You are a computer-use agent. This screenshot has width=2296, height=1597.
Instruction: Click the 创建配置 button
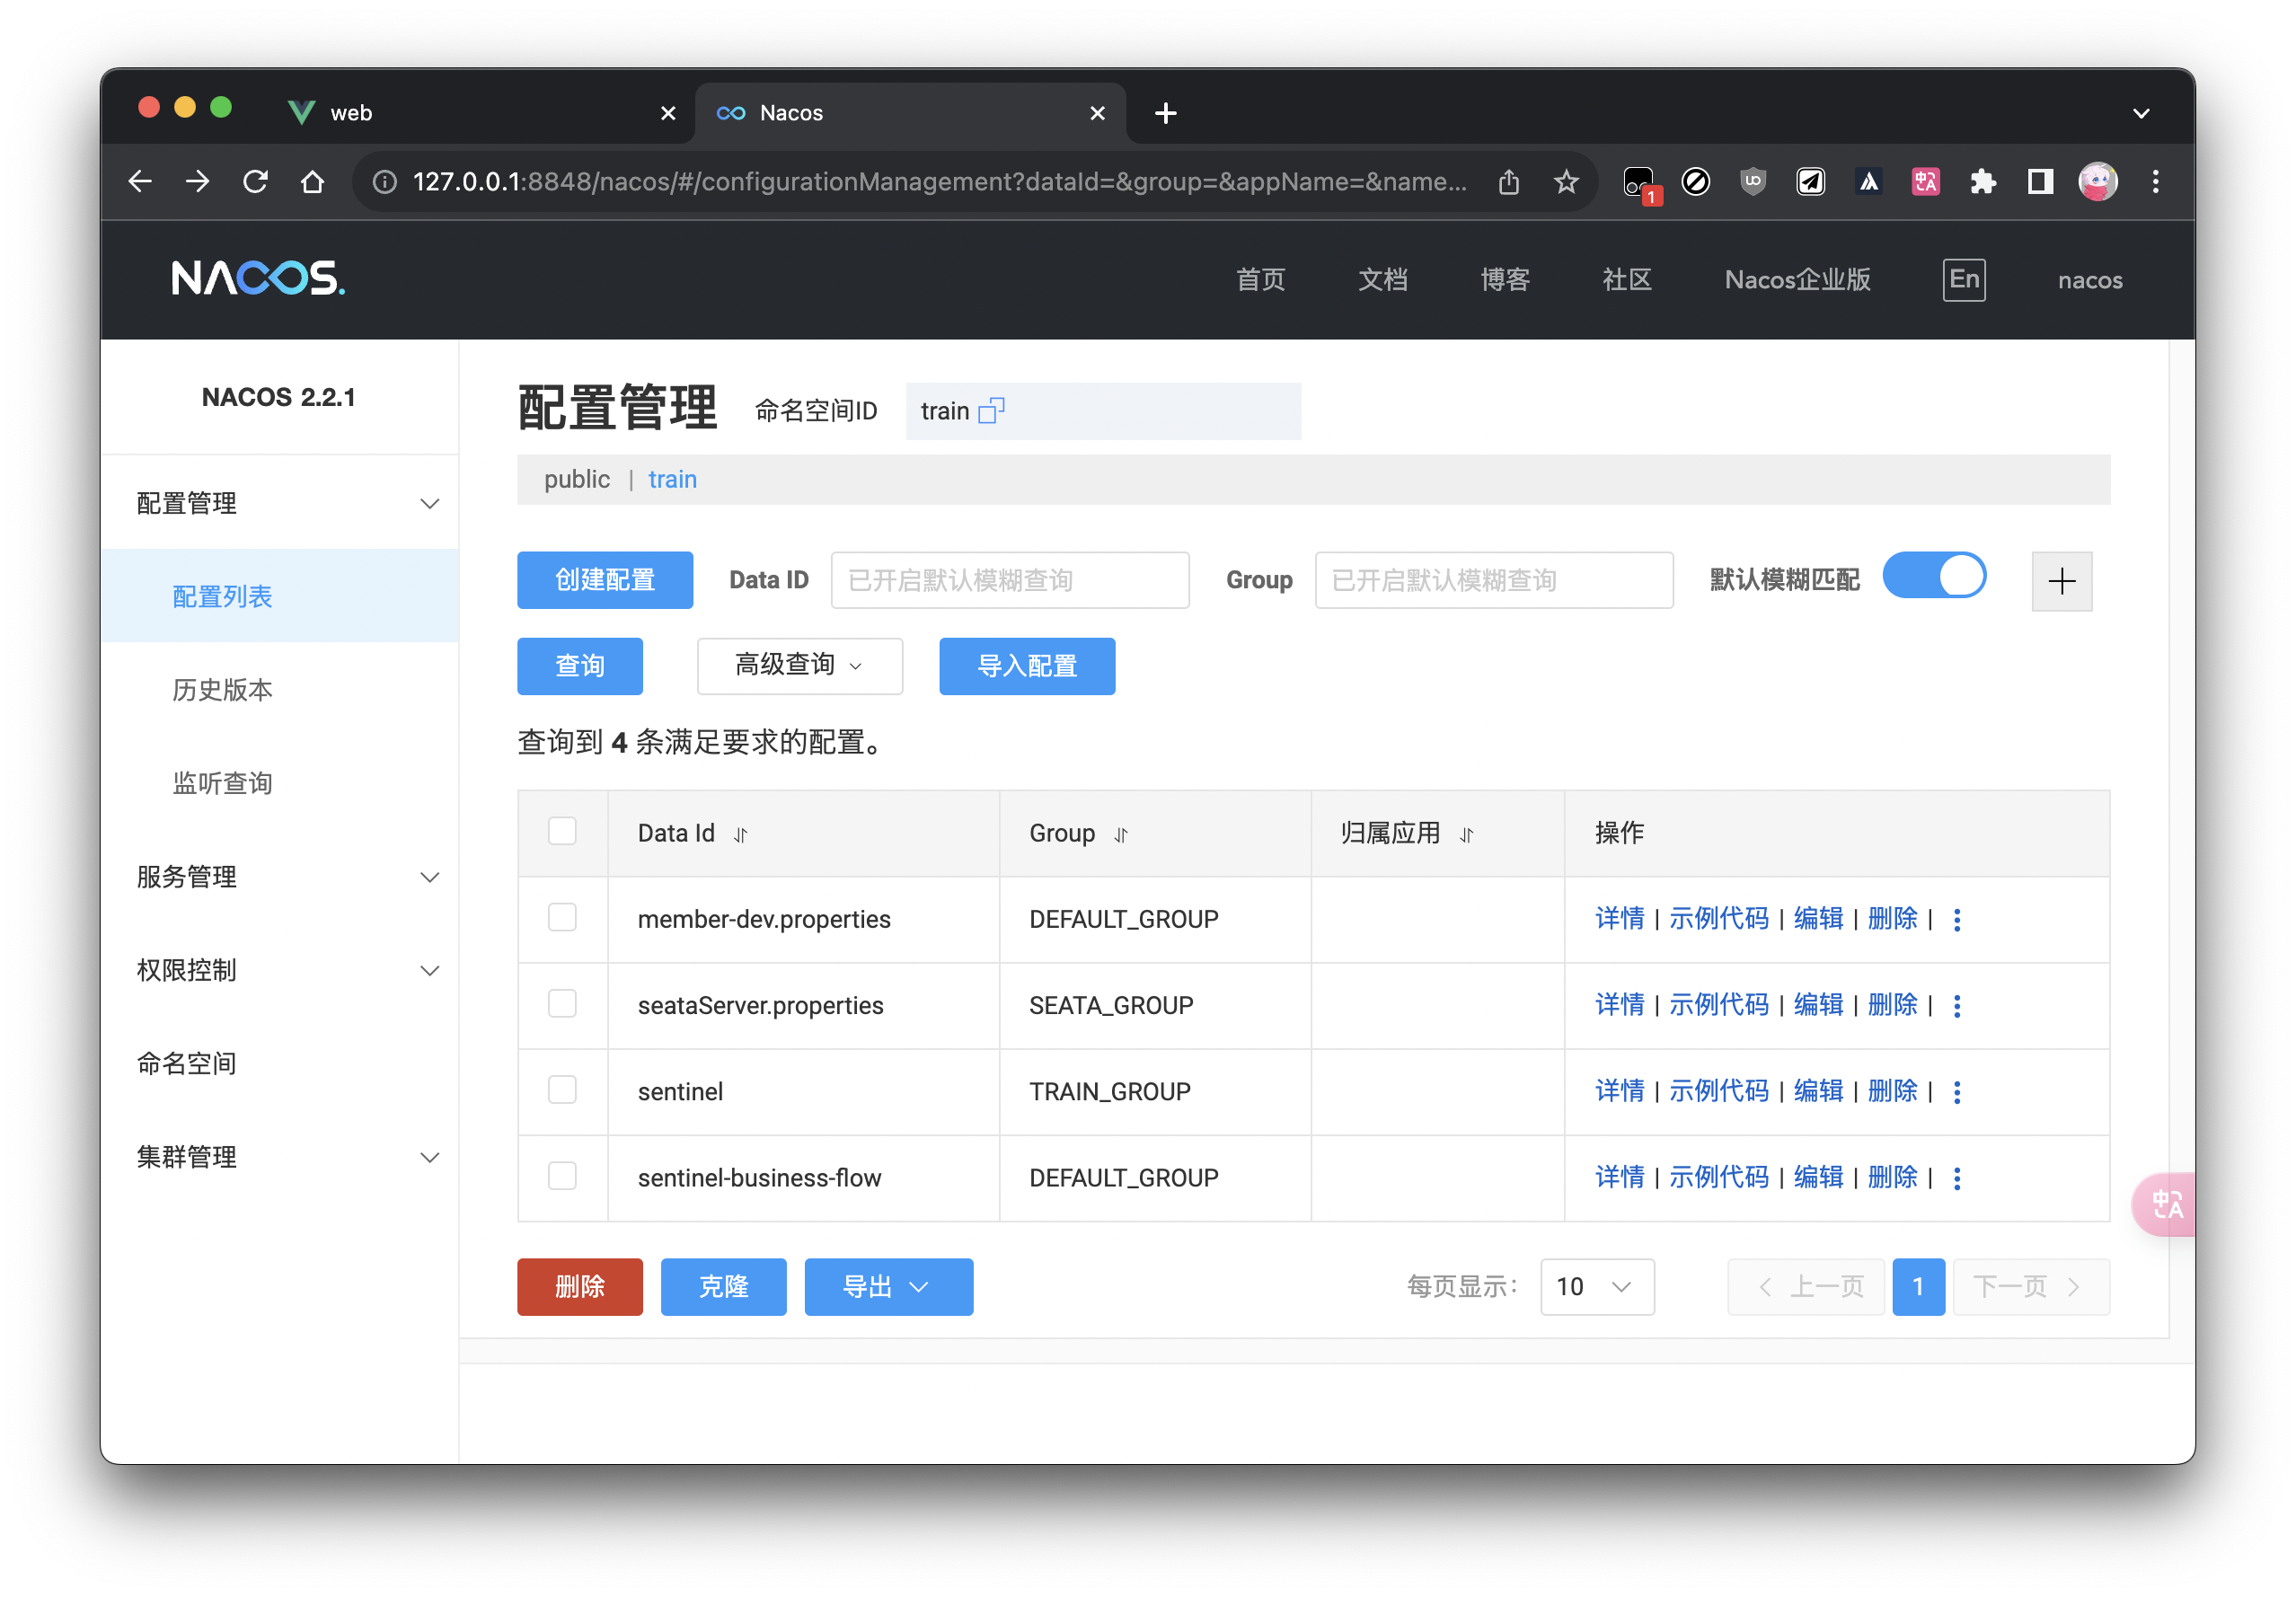pyautogui.click(x=604, y=580)
